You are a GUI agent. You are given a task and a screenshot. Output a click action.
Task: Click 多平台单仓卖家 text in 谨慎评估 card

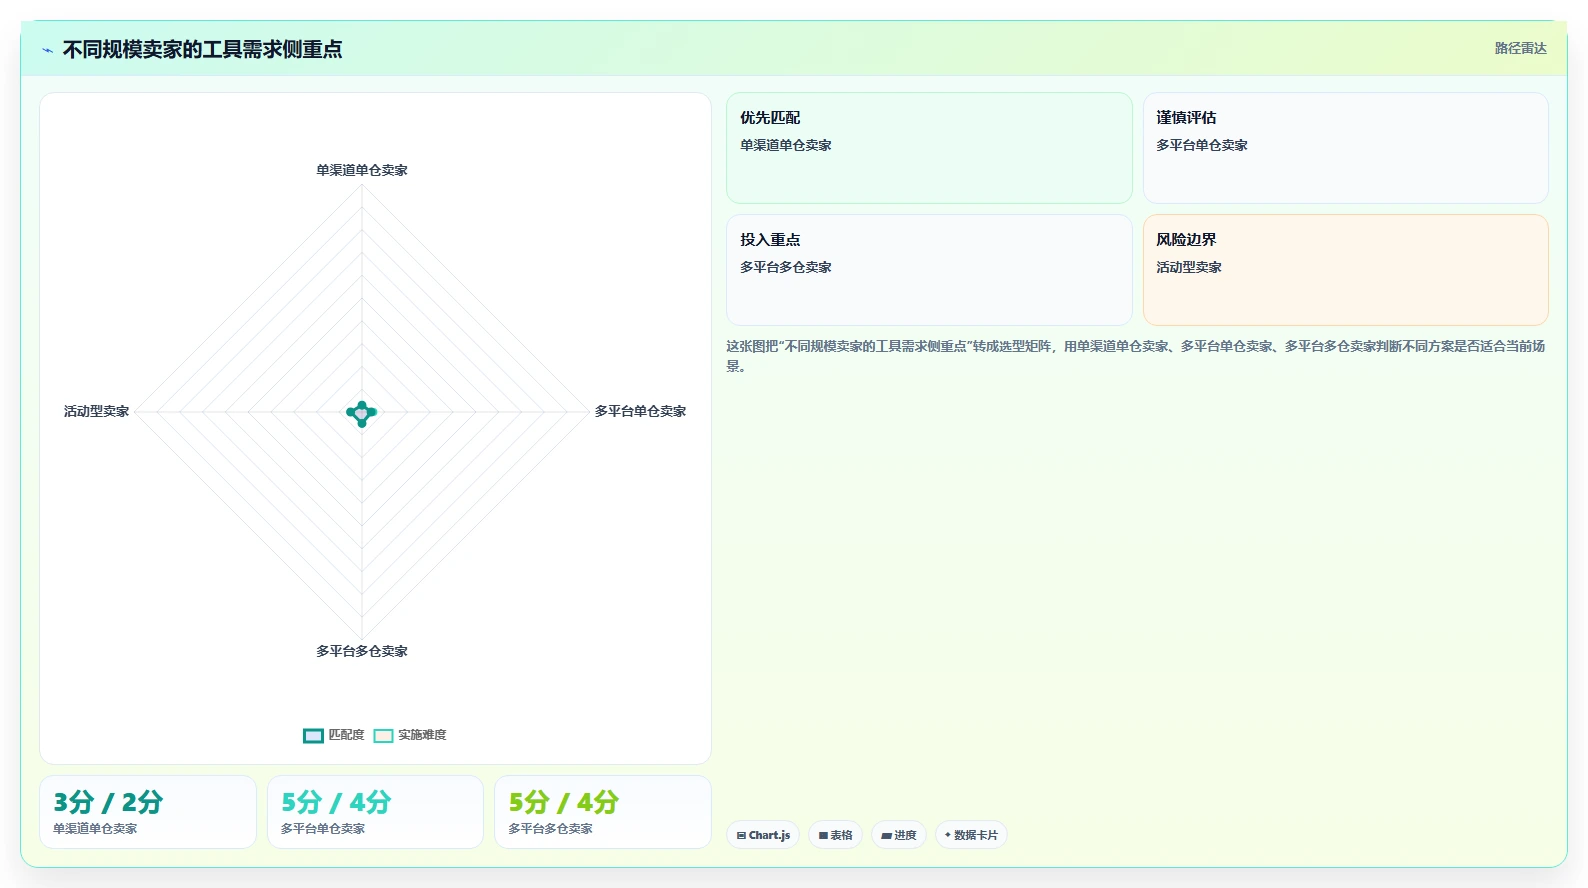(1202, 145)
